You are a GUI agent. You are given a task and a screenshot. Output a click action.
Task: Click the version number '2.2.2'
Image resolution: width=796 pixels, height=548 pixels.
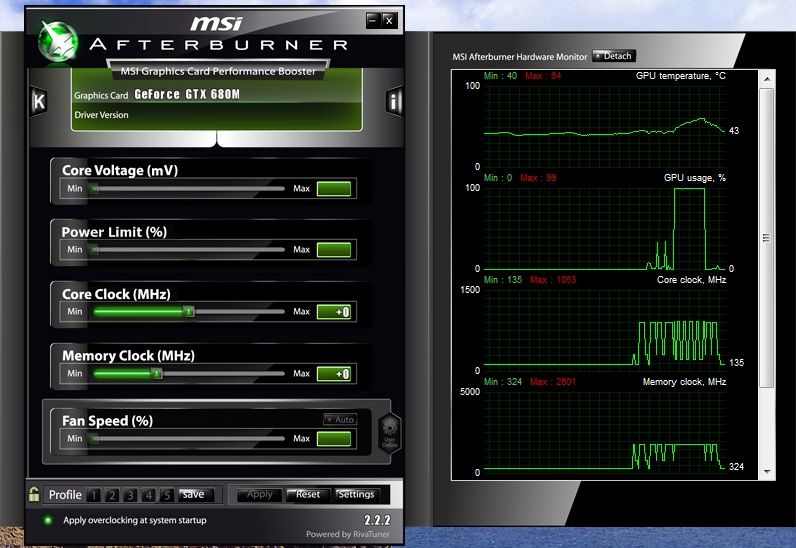[x=377, y=520]
